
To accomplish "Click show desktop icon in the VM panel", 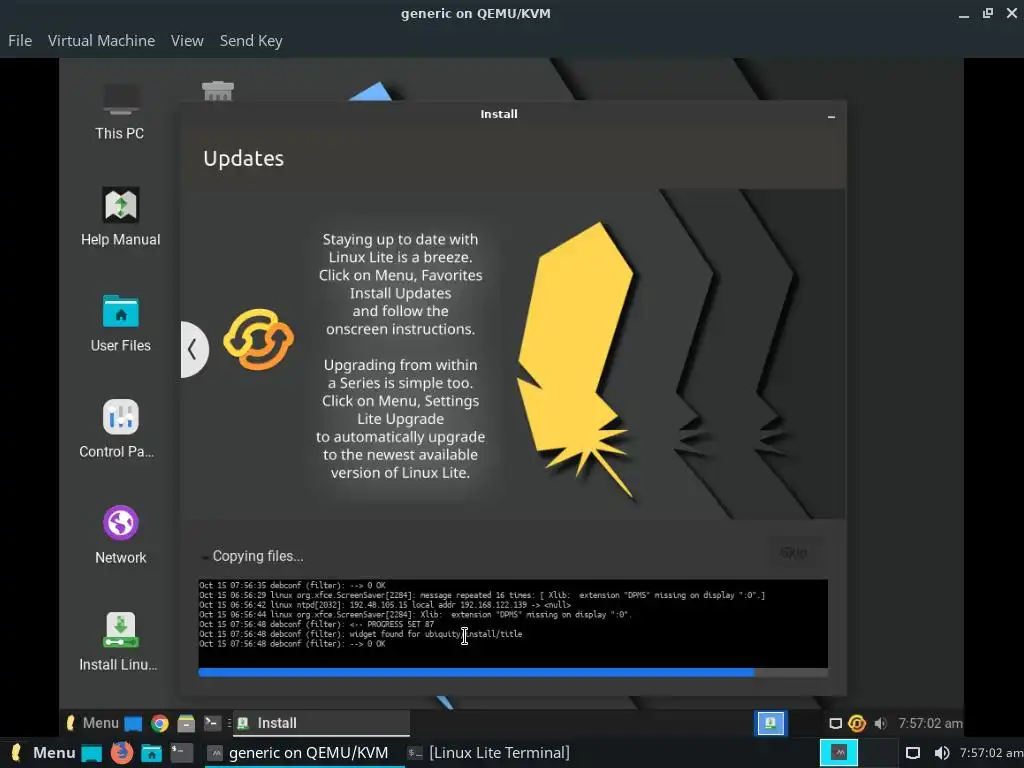I will coord(133,724).
